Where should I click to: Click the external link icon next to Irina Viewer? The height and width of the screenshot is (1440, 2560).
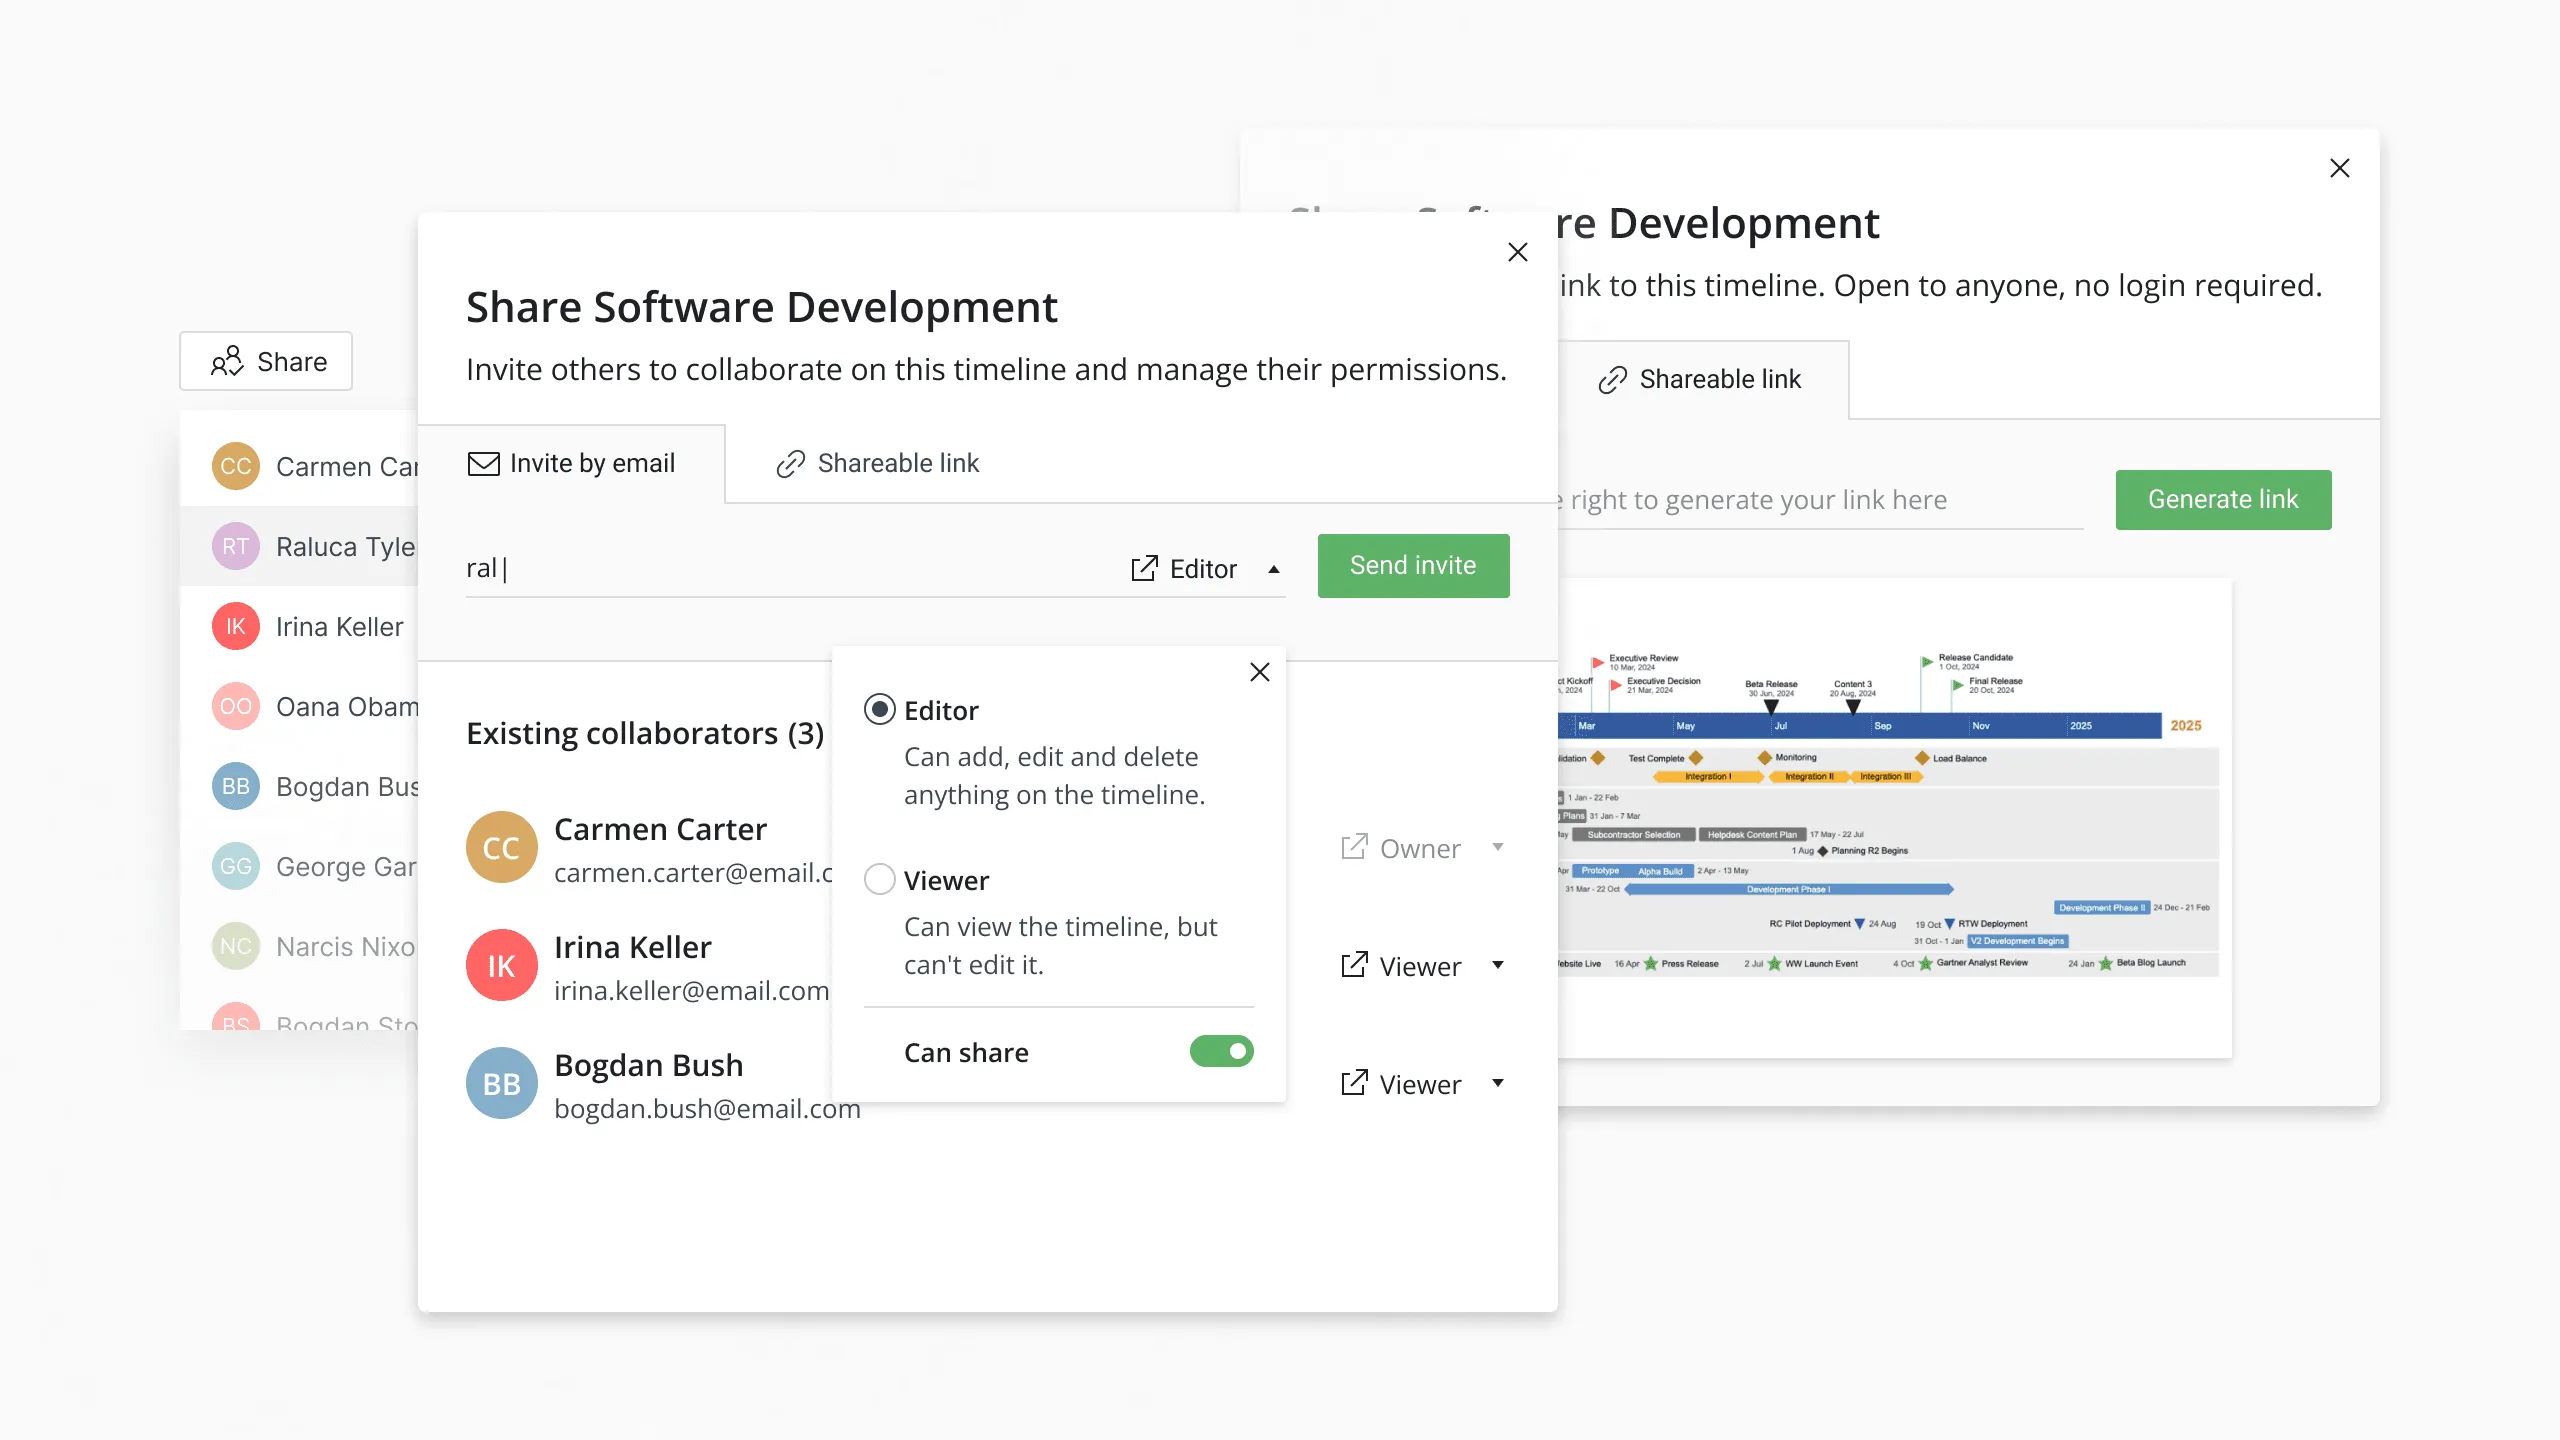coord(1354,965)
